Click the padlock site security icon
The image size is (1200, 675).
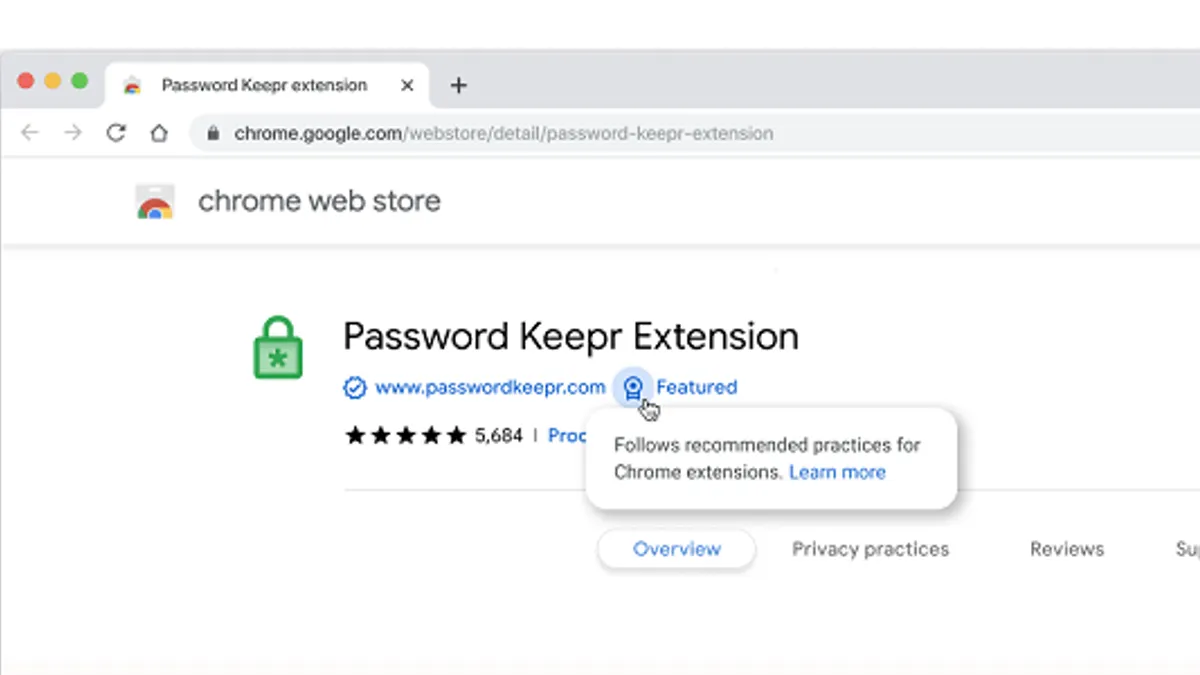(x=211, y=133)
